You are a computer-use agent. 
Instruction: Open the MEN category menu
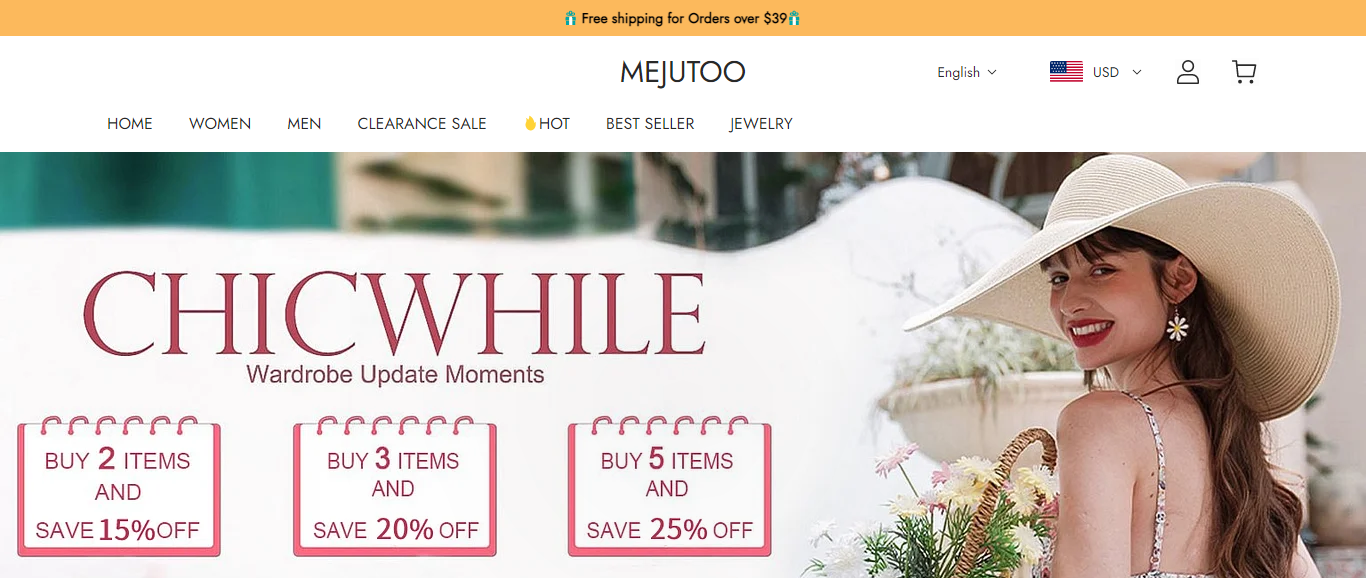pyautogui.click(x=304, y=124)
